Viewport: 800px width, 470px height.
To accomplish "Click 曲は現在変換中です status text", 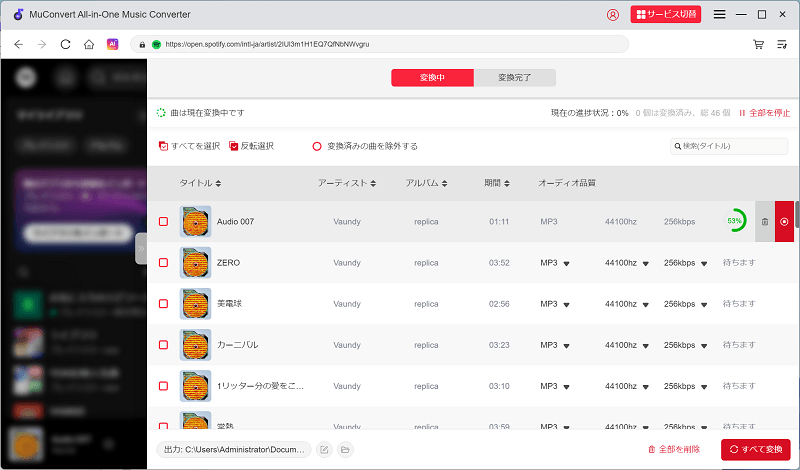I will pyautogui.click(x=207, y=113).
